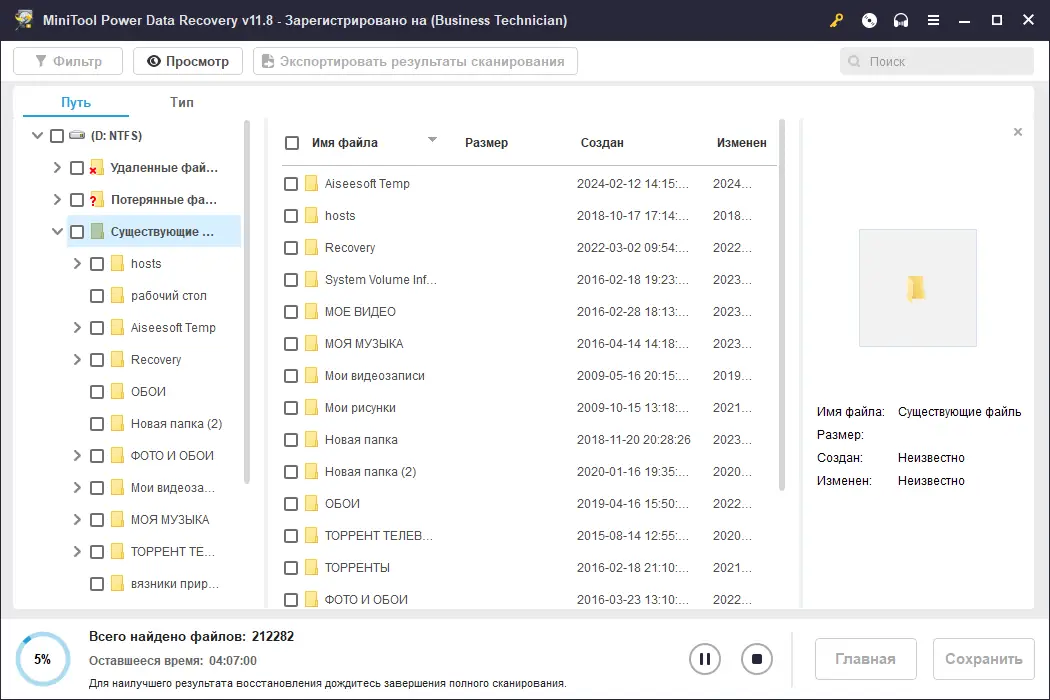1050x700 pixels.
Task: Sort by Изменен column header
Action: pyautogui.click(x=741, y=143)
